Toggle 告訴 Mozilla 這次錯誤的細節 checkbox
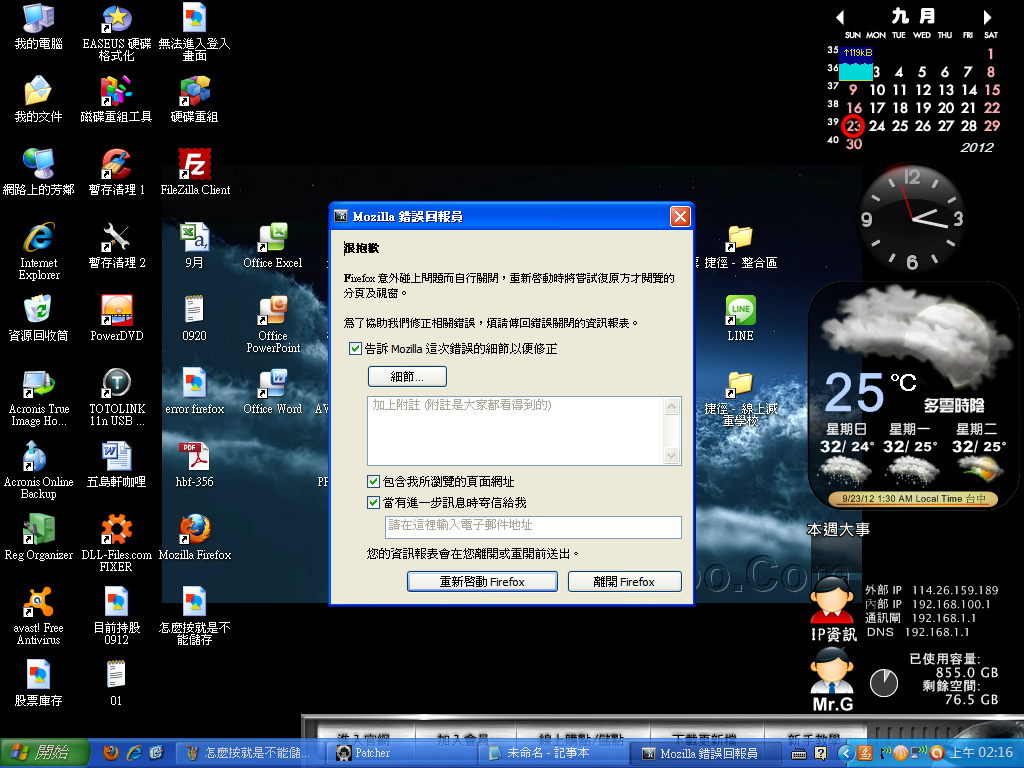1024x768 pixels. (355, 349)
